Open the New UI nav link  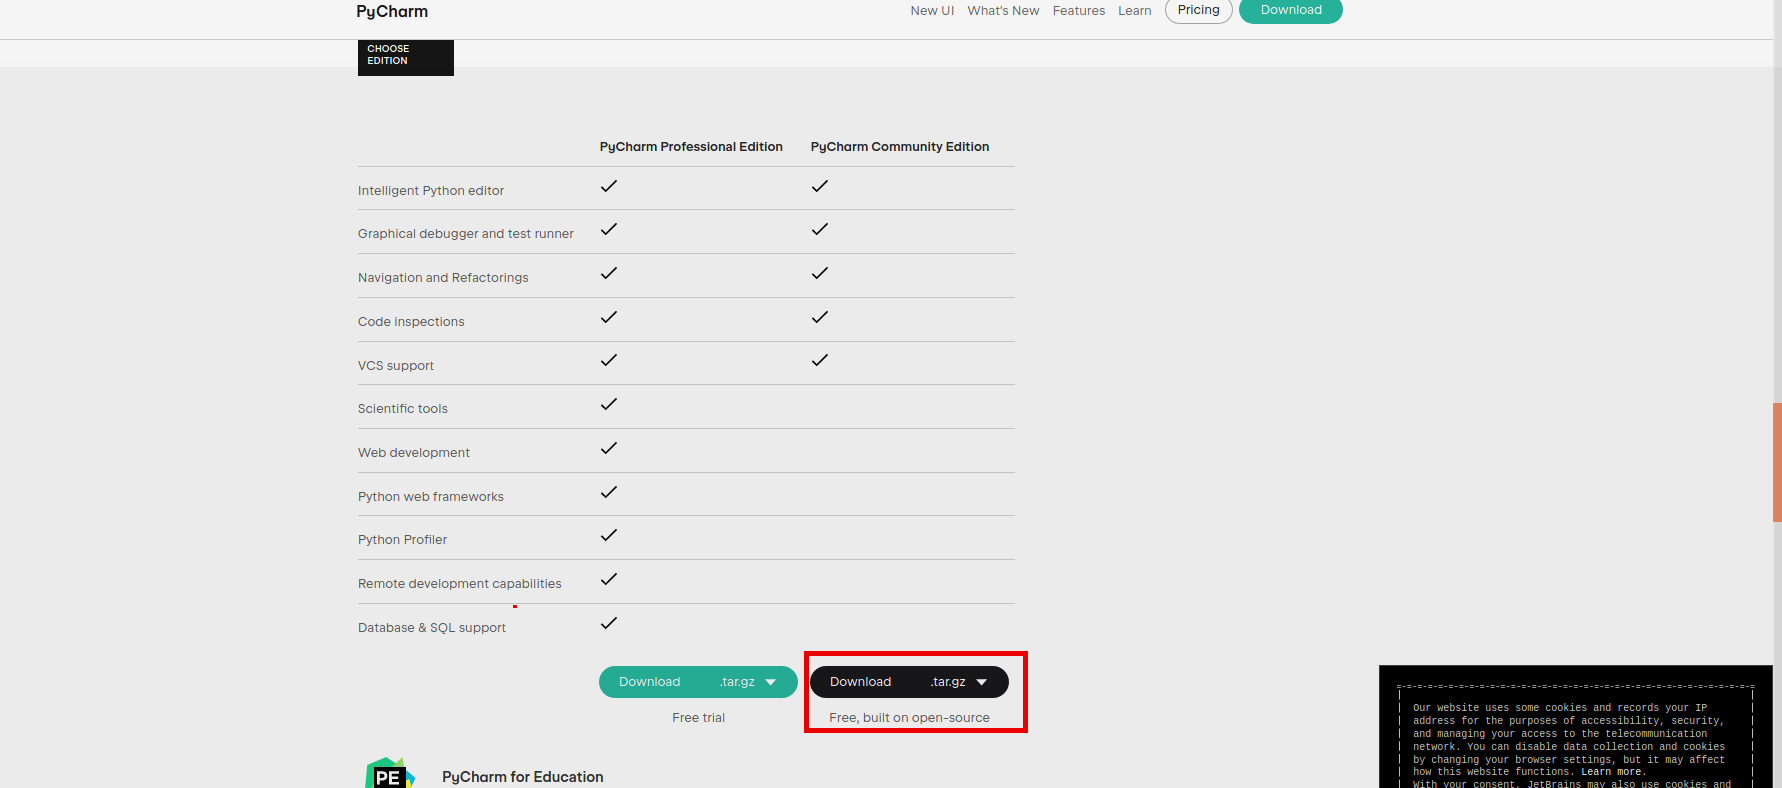click(x=932, y=11)
